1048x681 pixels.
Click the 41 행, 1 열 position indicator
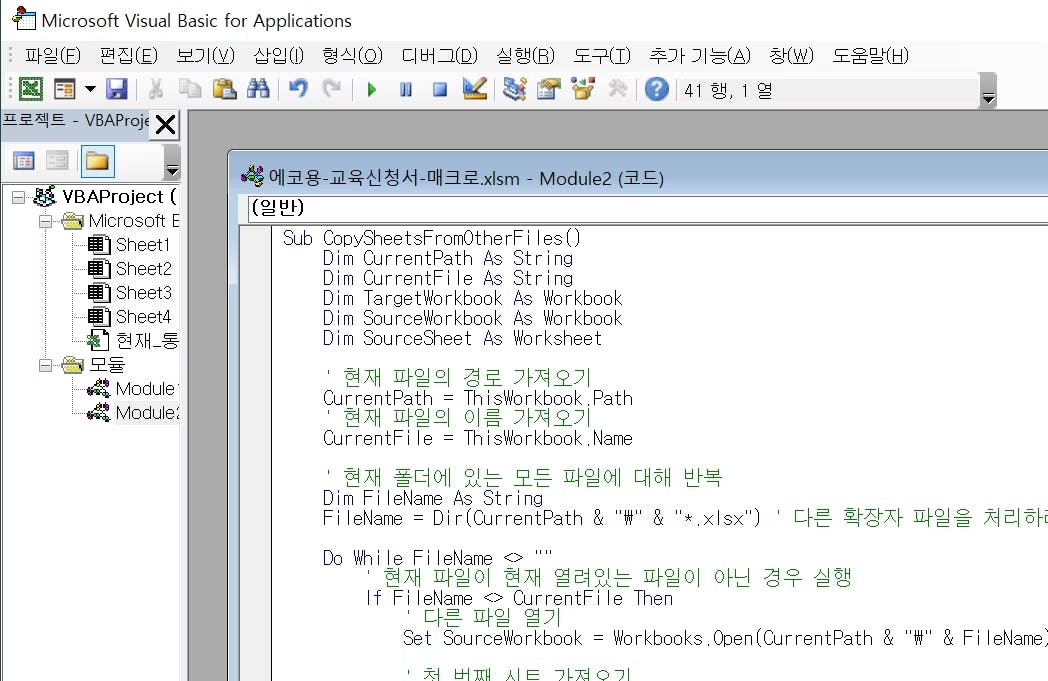(728, 90)
